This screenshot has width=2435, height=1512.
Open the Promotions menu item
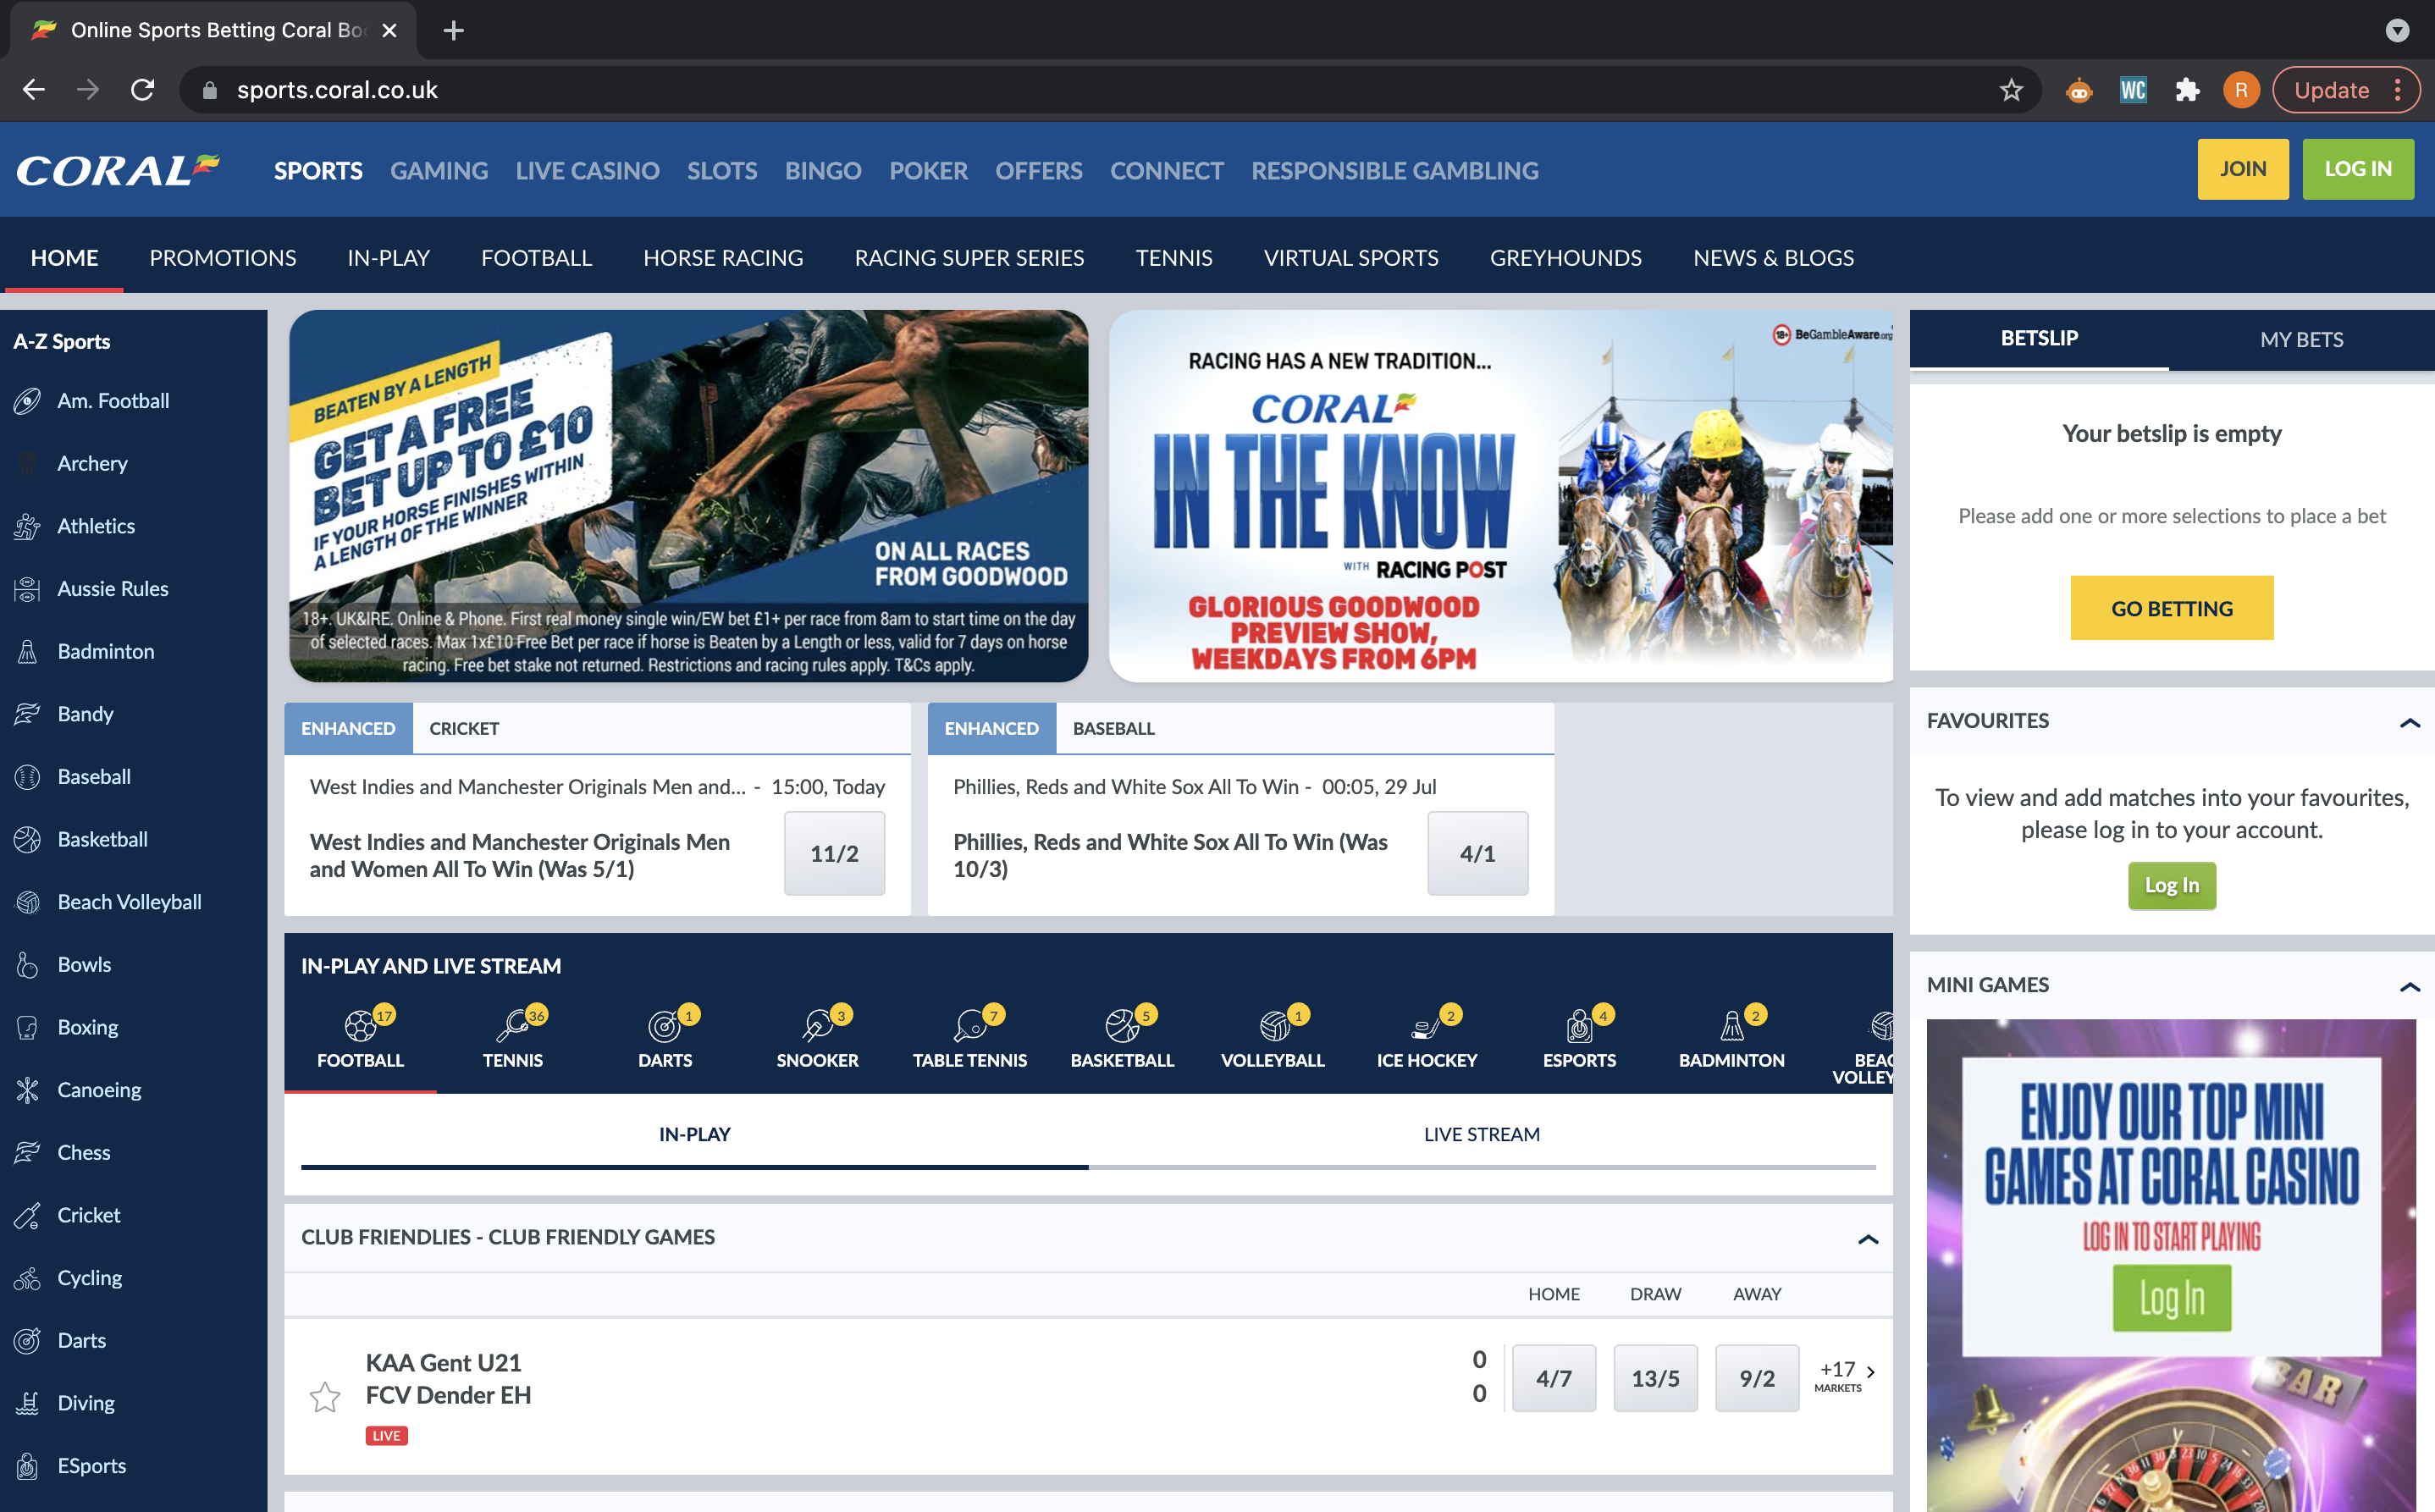click(x=223, y=258)
